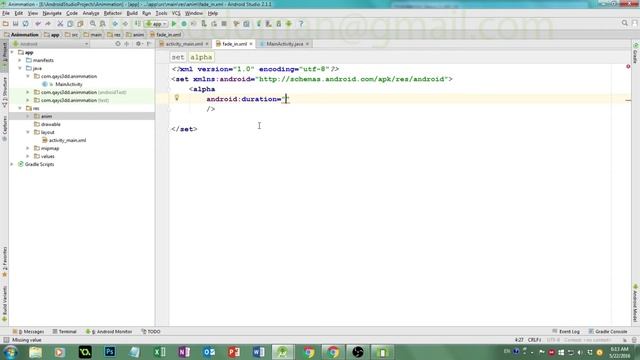Viewport: 640px width, 360px height.
Task: Click the green Android SDK download icon
Action: (x=289, y=24)
